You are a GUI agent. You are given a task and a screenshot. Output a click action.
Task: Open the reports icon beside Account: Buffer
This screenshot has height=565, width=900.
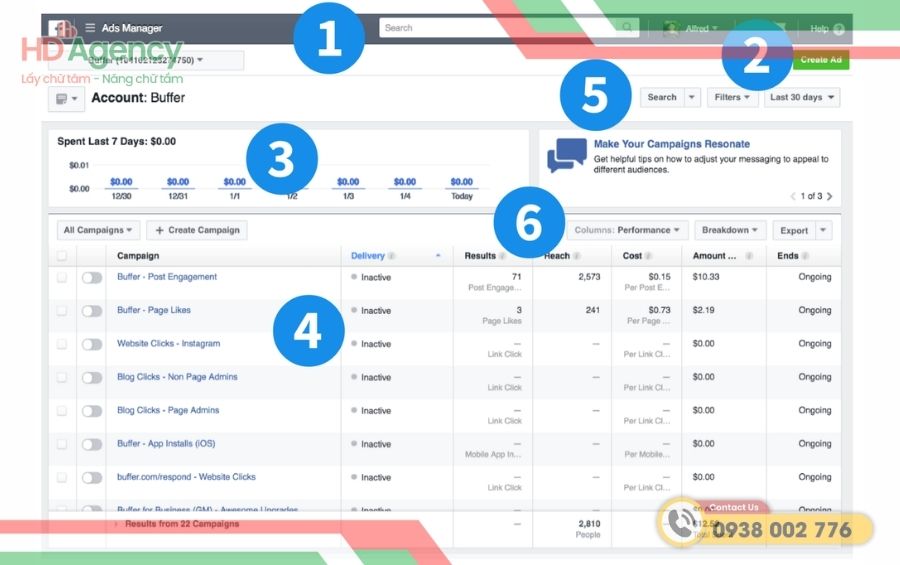pyautogui.click(x=67, y=99)
